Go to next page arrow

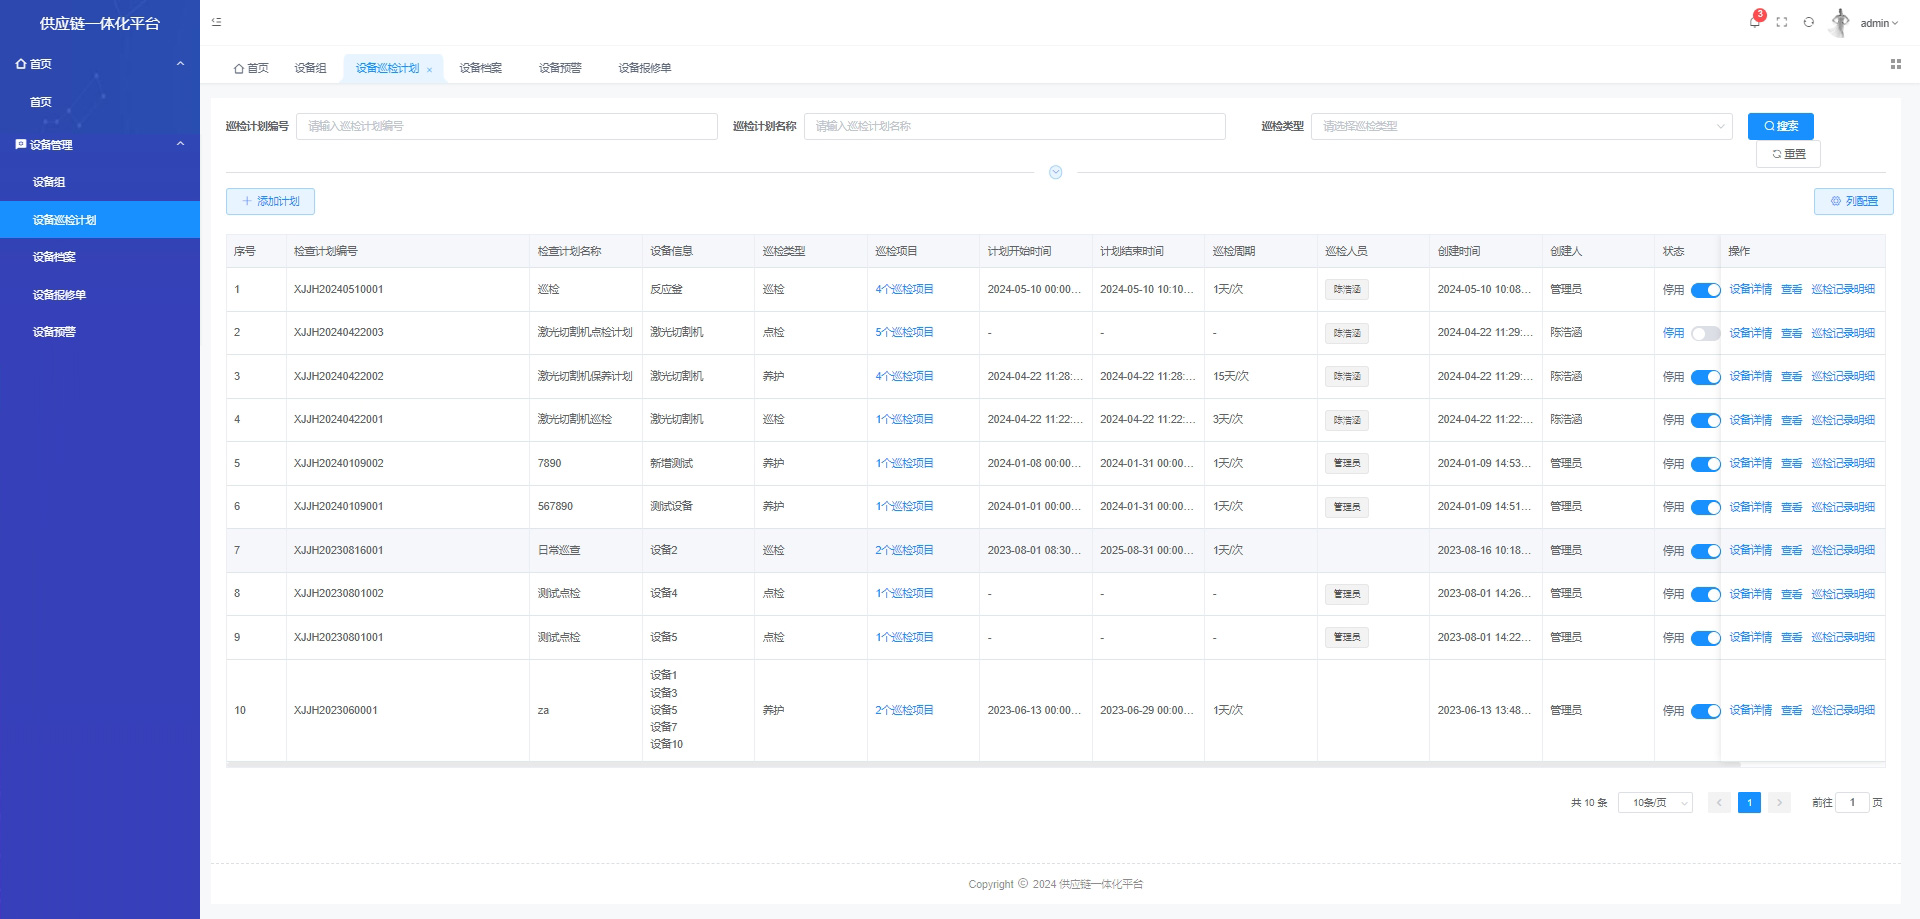(1779, 802)
